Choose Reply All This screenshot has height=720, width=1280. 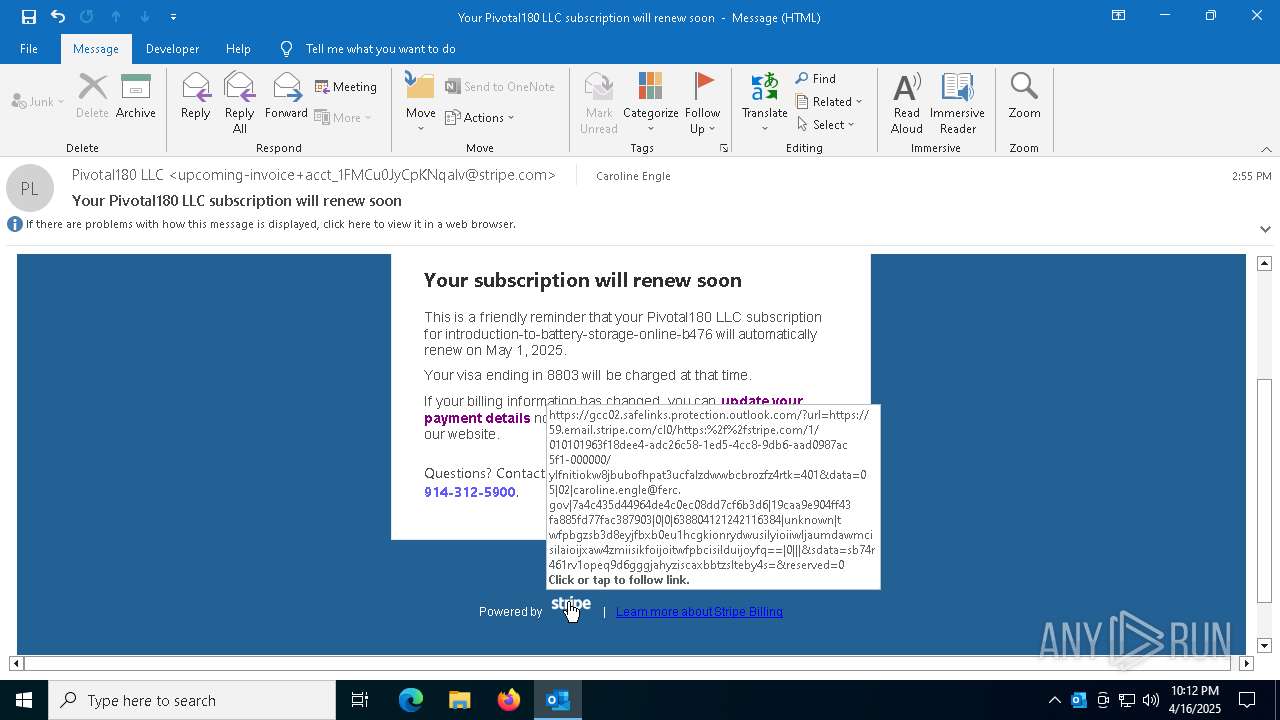point(240,103)
